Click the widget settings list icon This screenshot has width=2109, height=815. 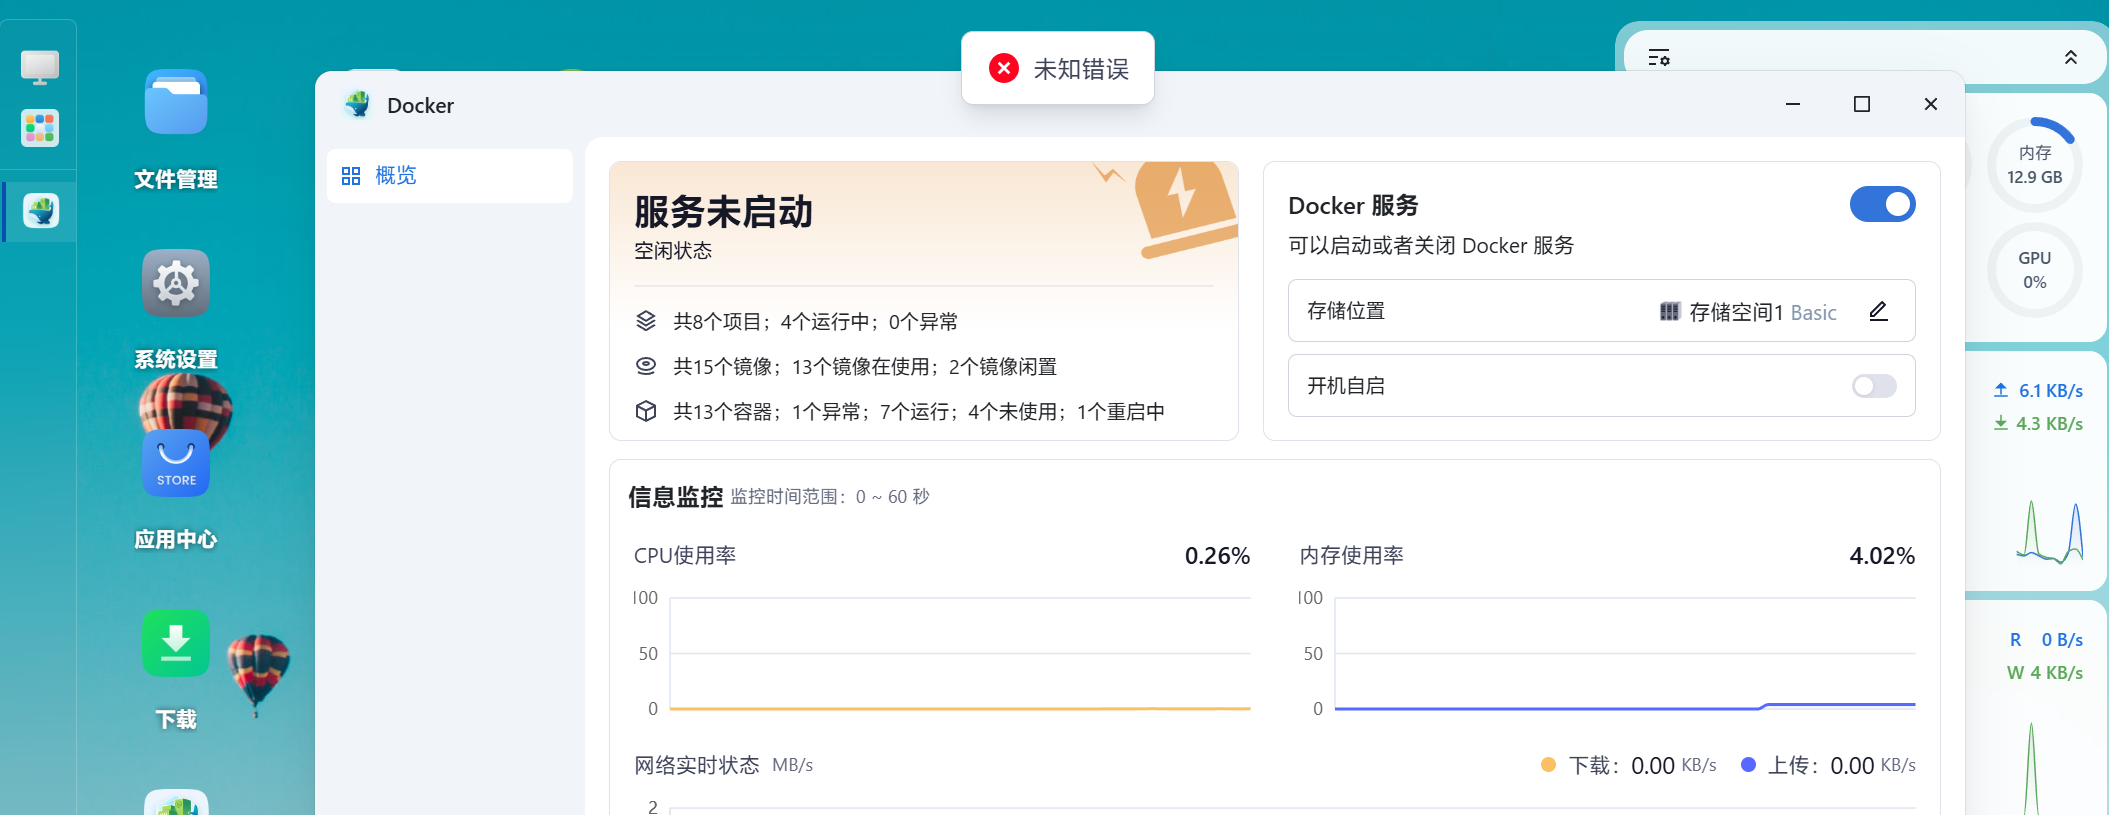[x=1659, y=57]
